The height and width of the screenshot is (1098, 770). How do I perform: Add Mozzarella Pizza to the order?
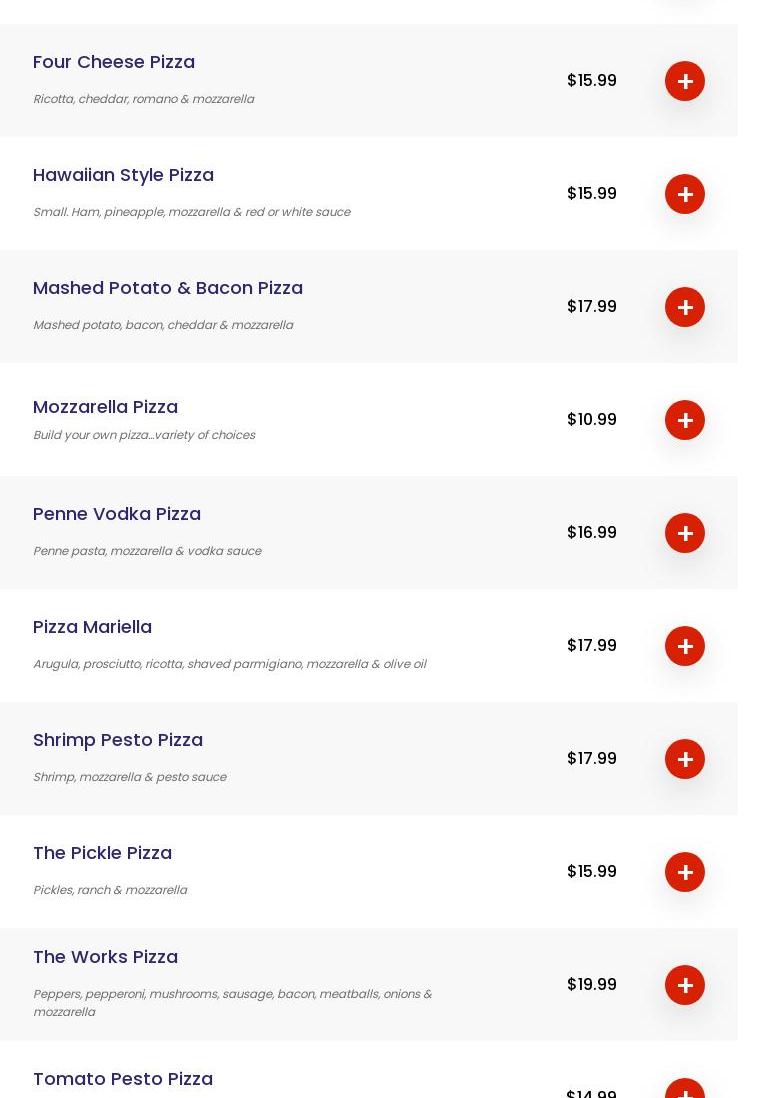[685, 420]
